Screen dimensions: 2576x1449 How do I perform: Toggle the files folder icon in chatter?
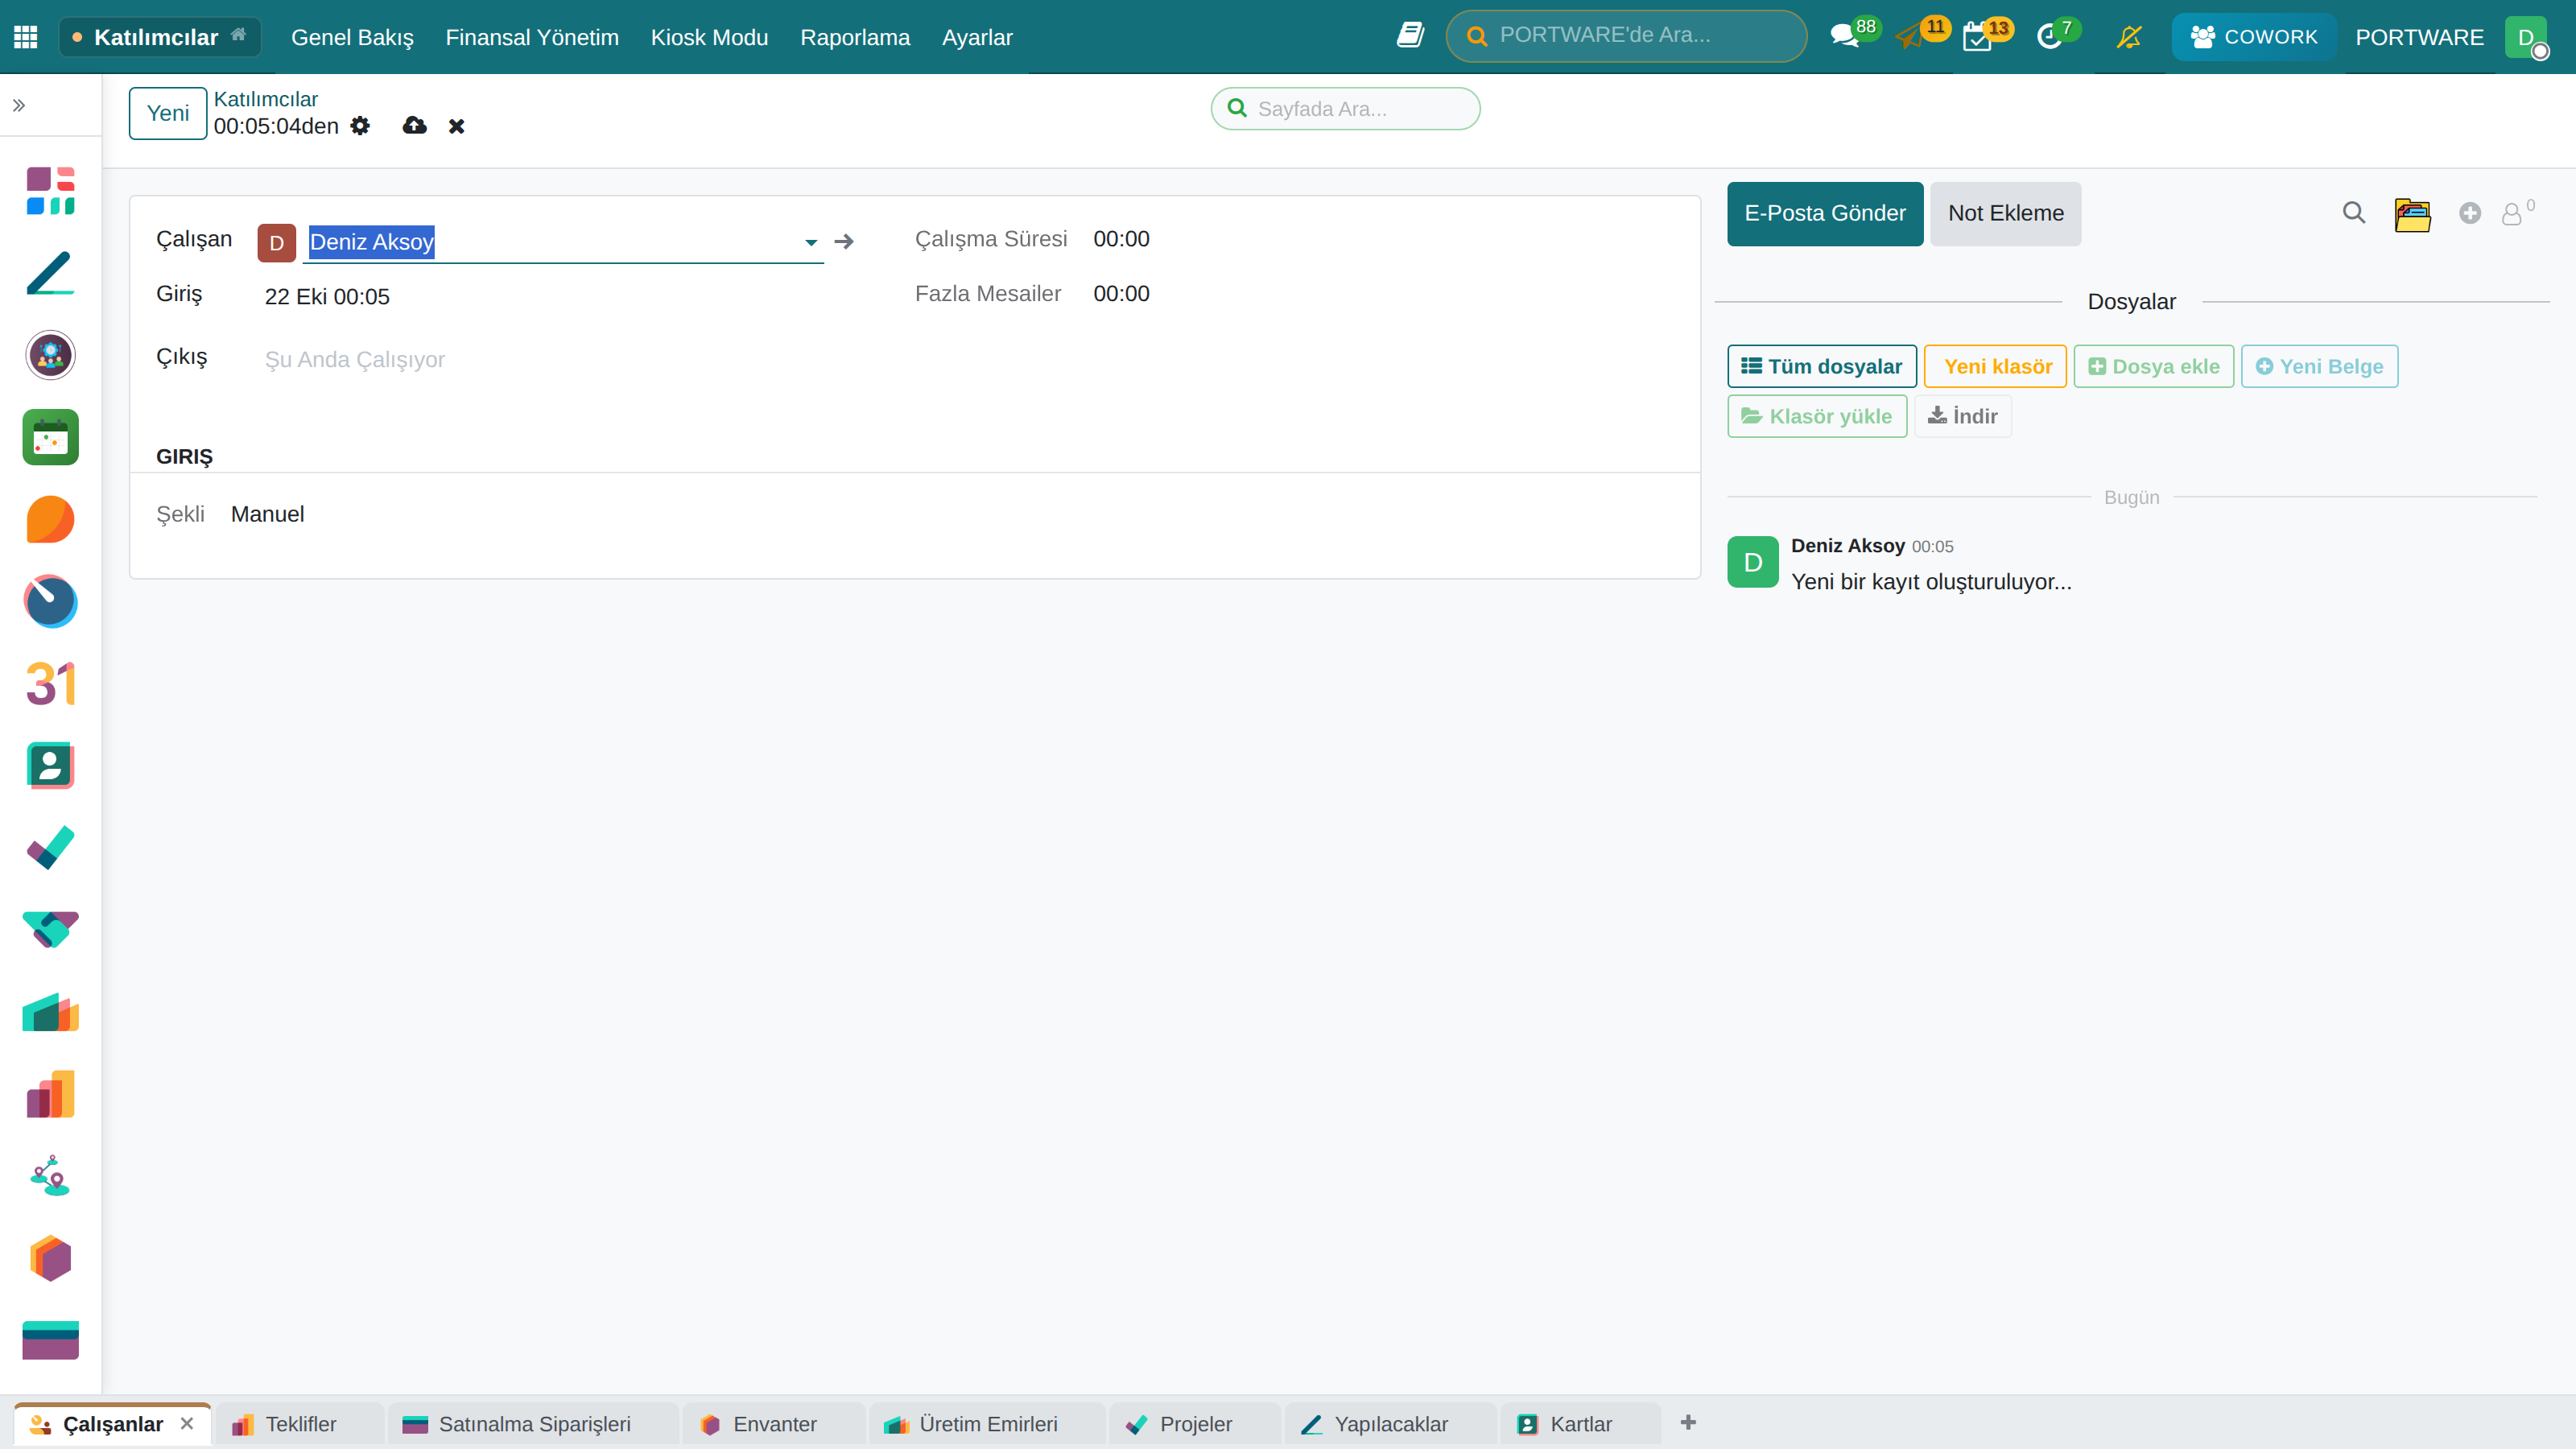2412,214
